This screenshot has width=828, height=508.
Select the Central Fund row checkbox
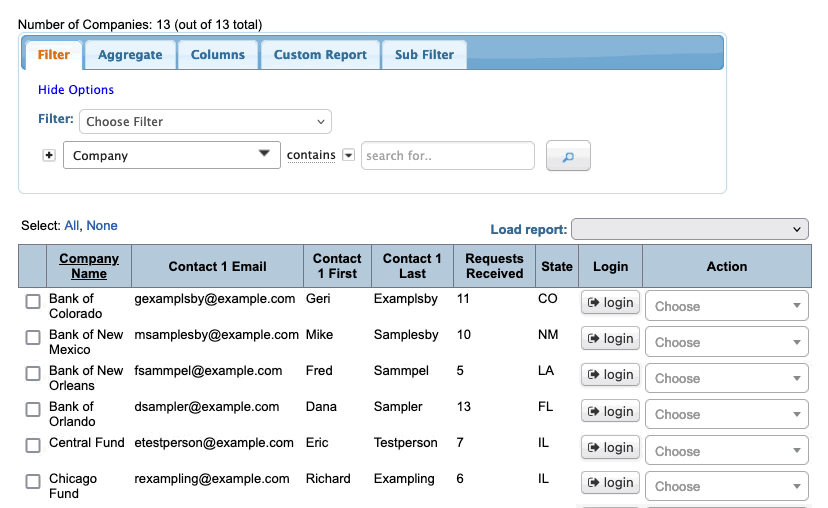click(x=33, y=445)
